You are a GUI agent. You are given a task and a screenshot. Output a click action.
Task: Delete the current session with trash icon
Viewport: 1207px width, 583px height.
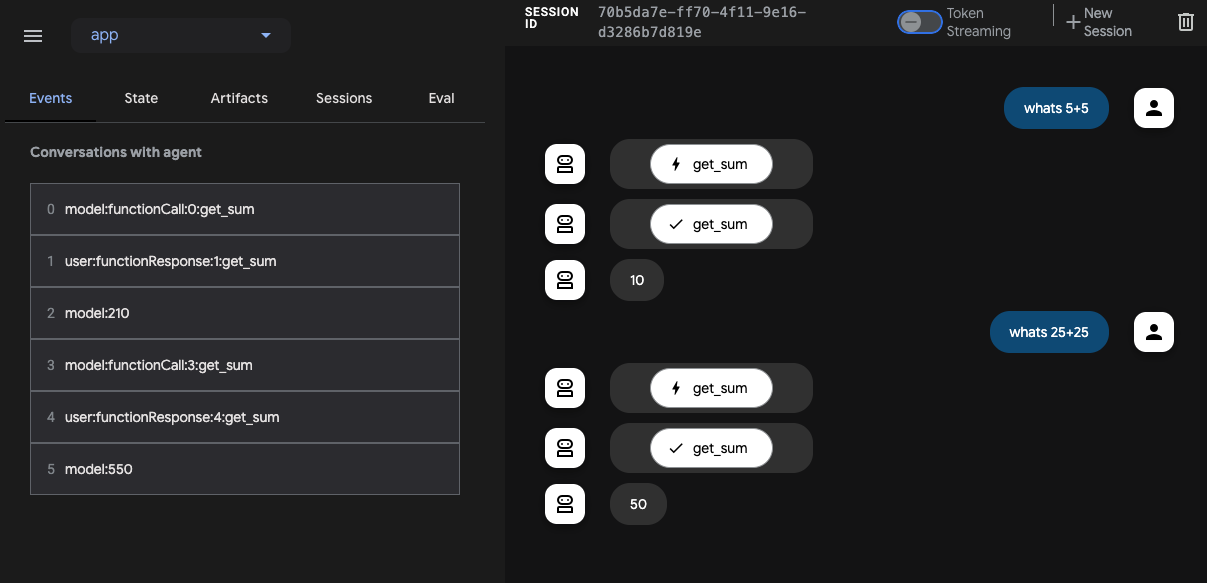coord(1186,22)
